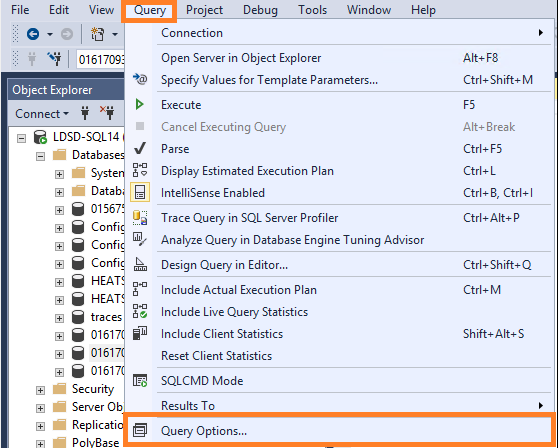Expand the Server Objects folder
This screenshot has height=448, width=558.
40,408
